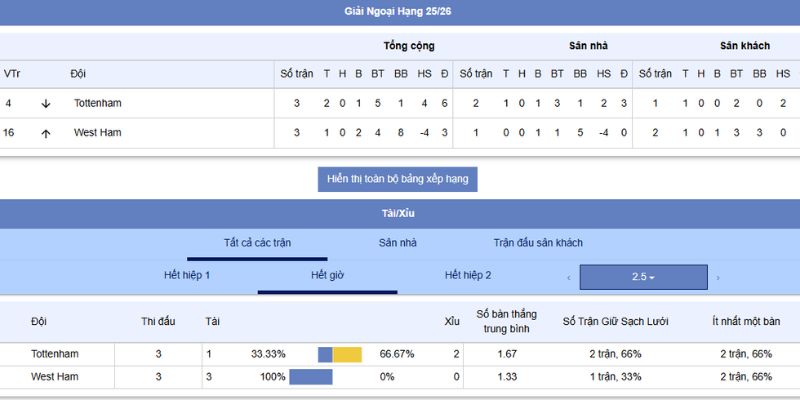800x400 pixels.
Task: Switch to the 'Sân nhà' tab
Action: pos(397,243)
